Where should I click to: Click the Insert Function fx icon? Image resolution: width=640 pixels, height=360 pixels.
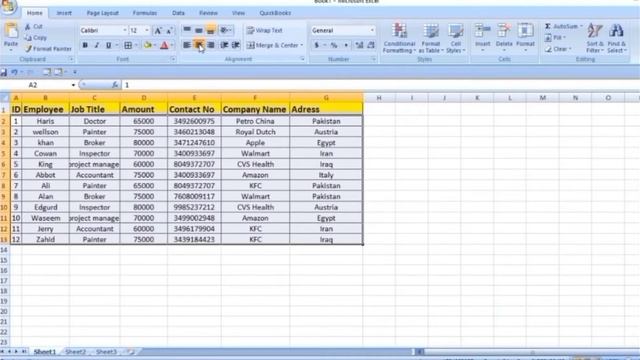click(x=115, y=85)
